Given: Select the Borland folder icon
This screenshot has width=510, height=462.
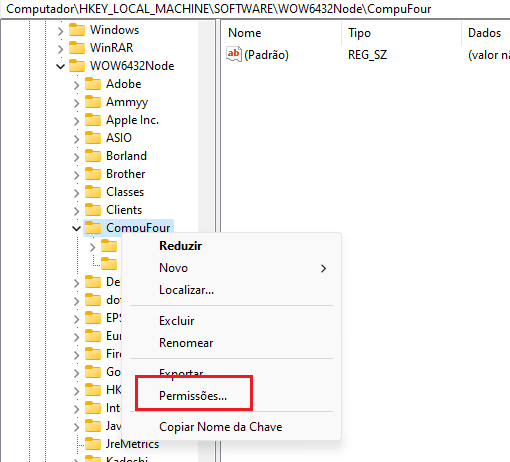Looking at the screenshot, I should (x=93, y=156).
